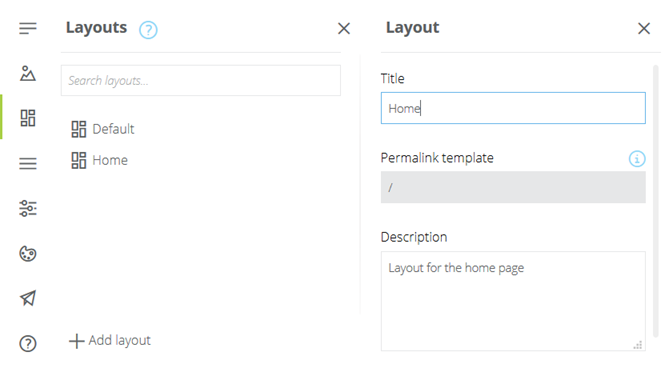This screenshot has width=669, height=368.
Task: Click the Publish paper plane icon
Action: click(28, 298)
